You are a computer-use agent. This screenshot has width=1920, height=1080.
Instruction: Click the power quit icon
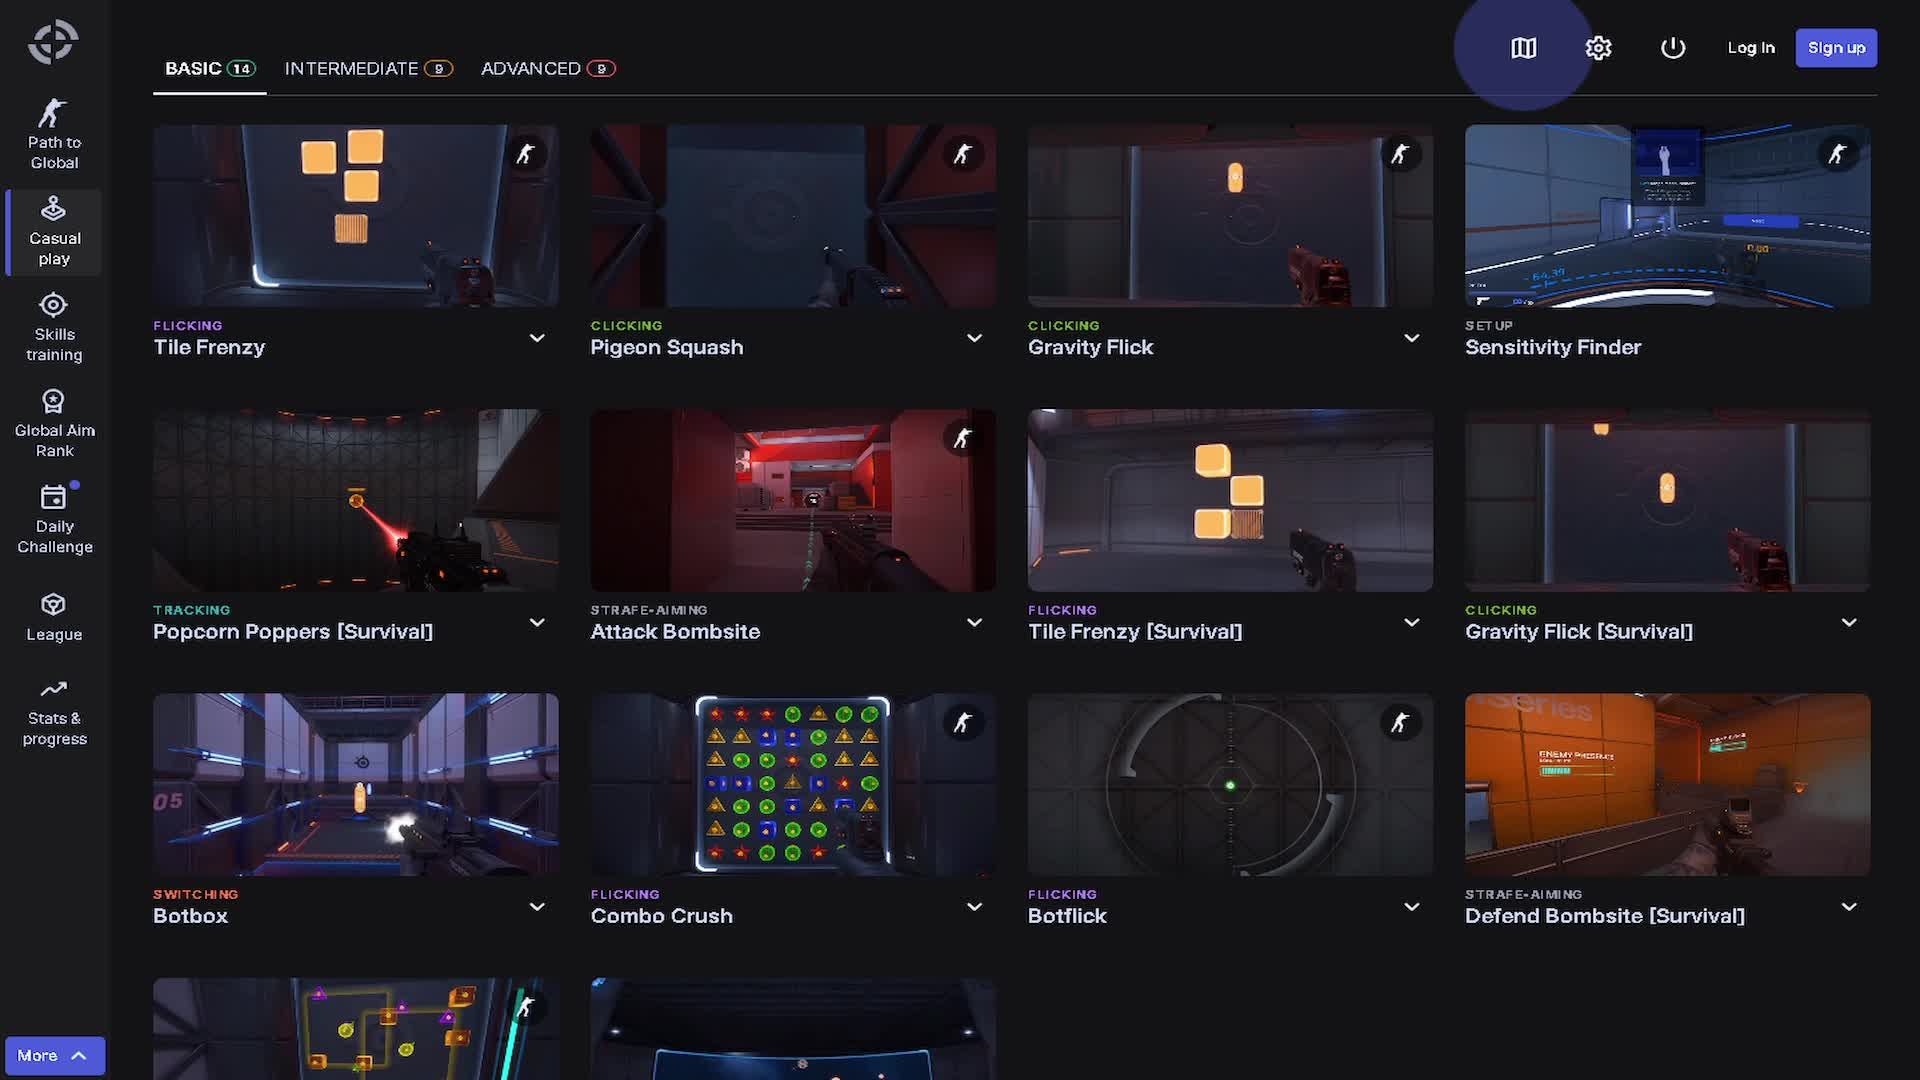point(1673,48)
